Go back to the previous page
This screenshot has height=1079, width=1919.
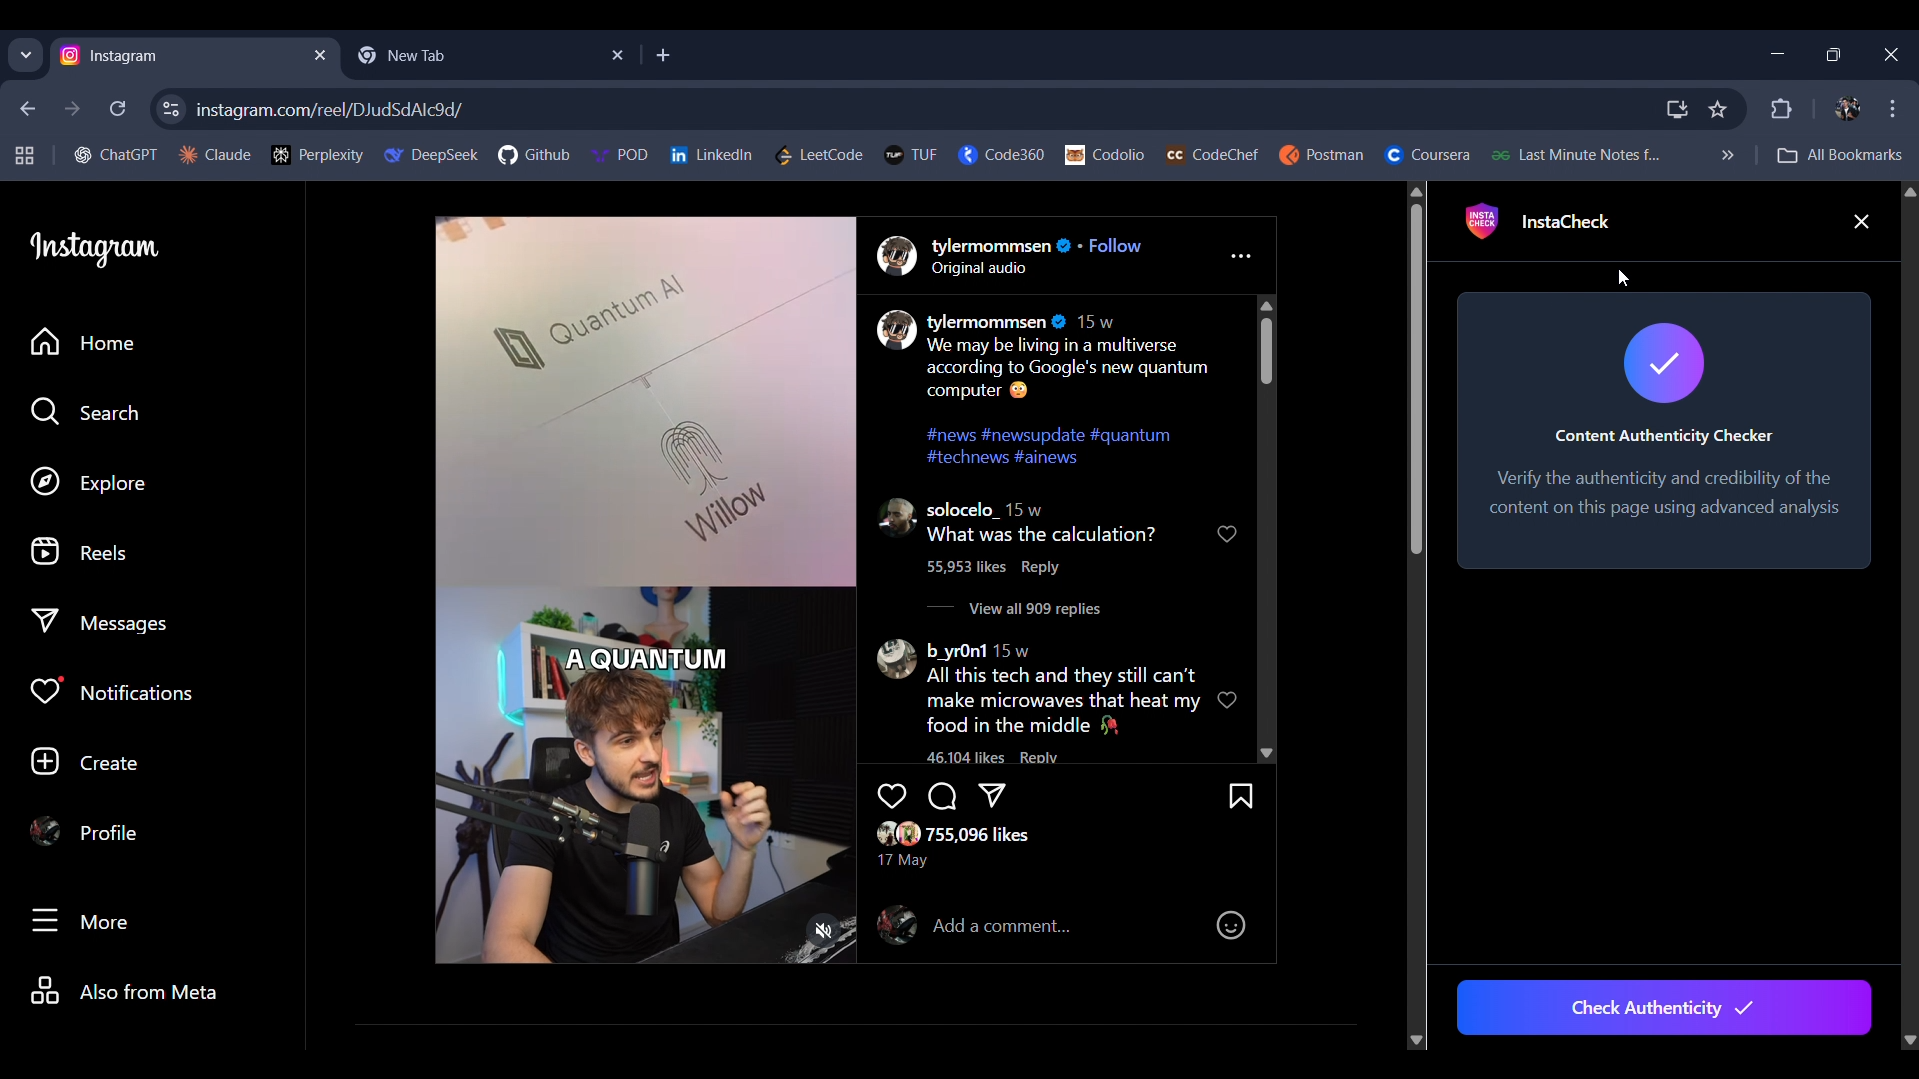tap(28, 109)
